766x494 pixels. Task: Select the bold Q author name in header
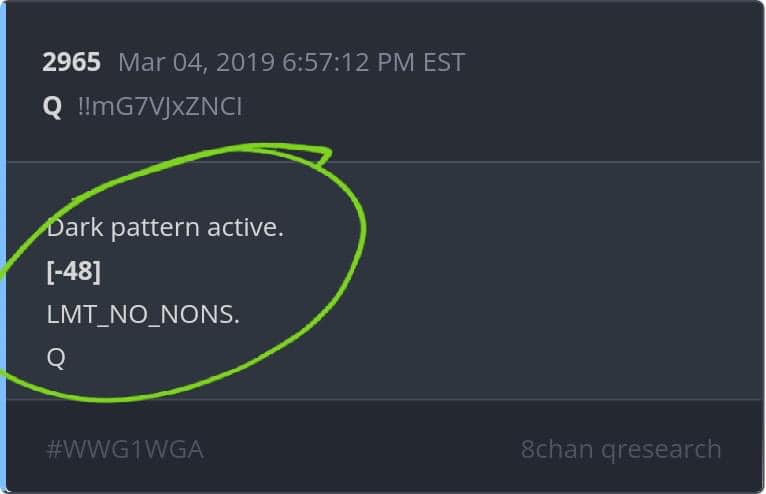coord(53,106)
